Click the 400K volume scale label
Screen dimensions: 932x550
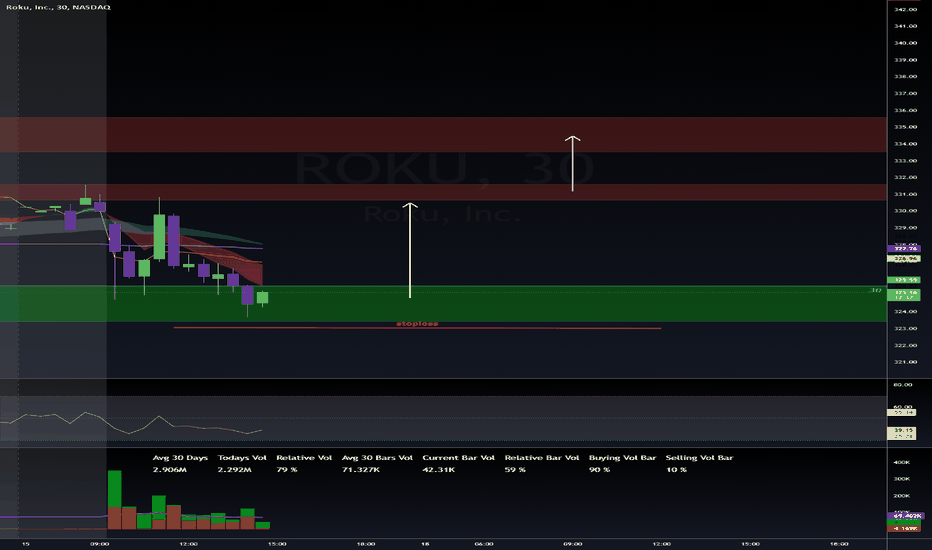[x=902, y=462]
